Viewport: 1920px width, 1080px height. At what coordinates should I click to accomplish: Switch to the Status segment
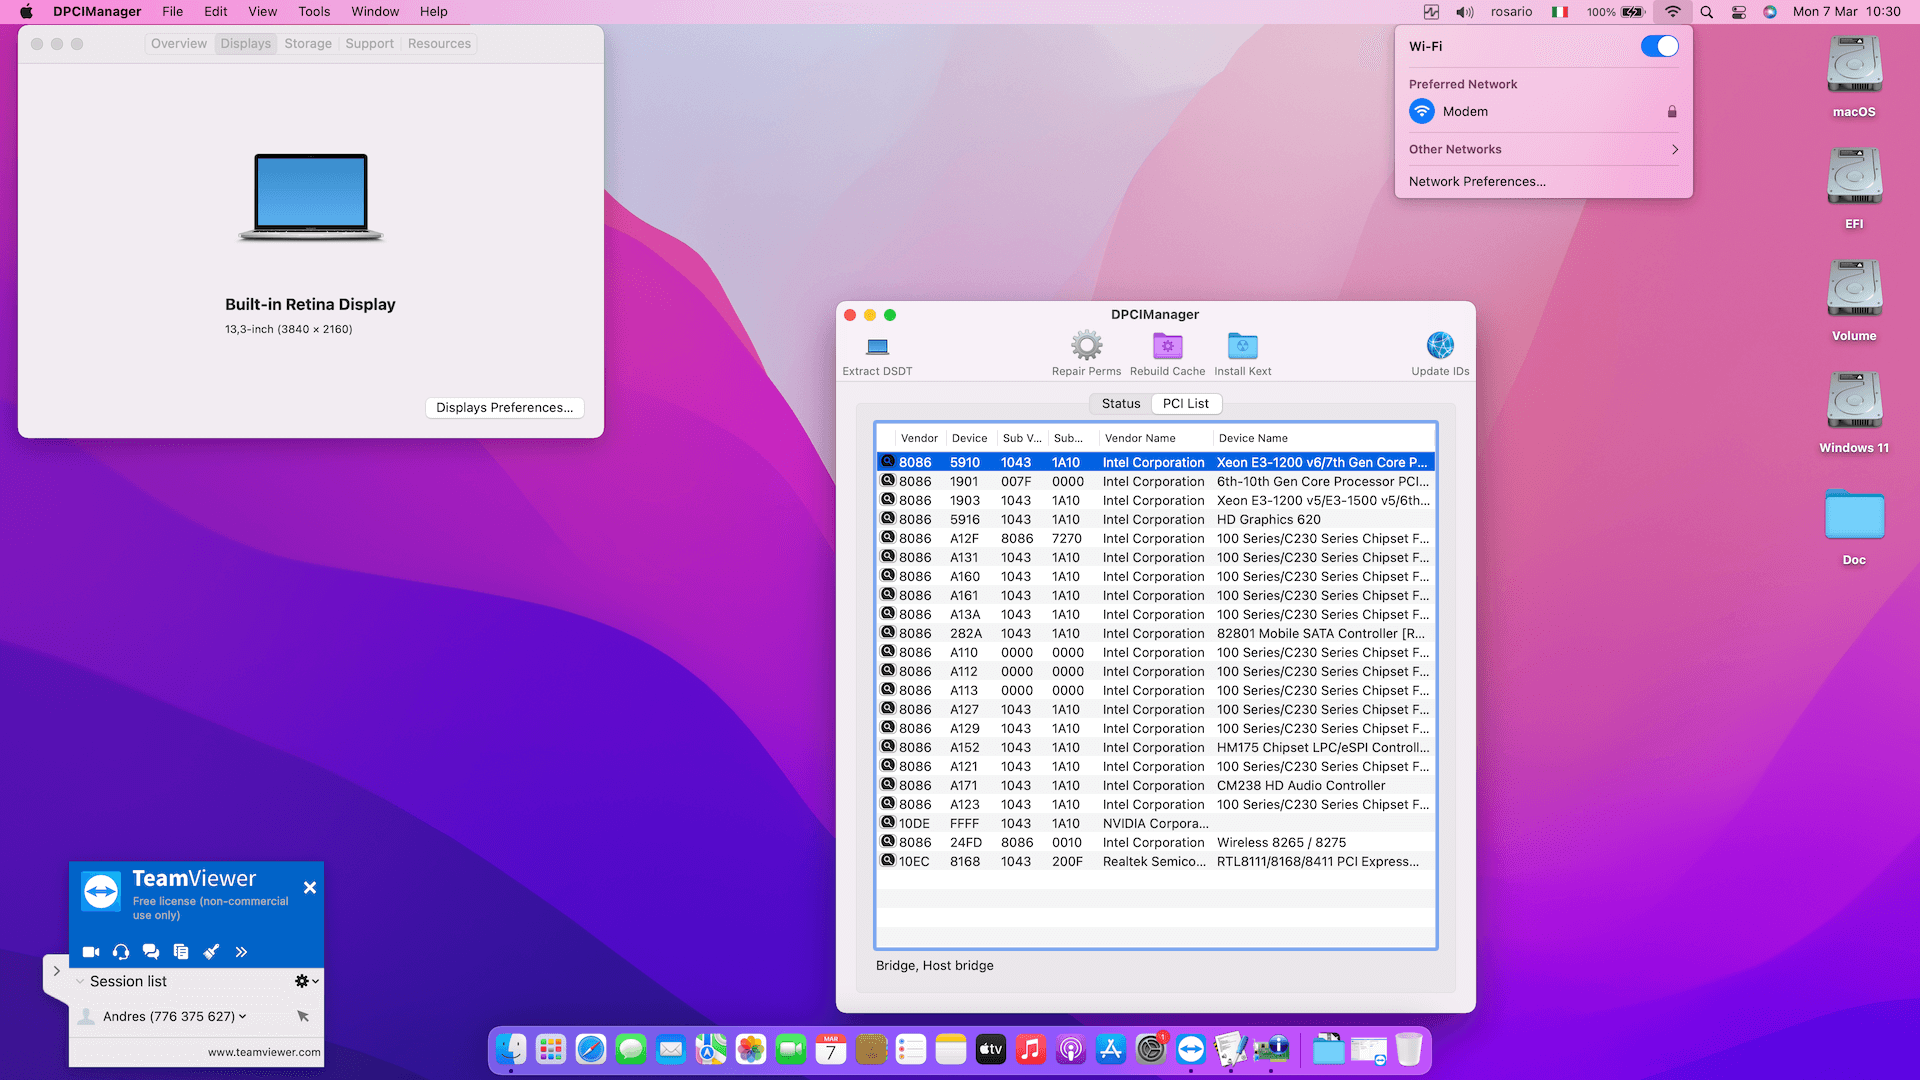coord(1120,404)
